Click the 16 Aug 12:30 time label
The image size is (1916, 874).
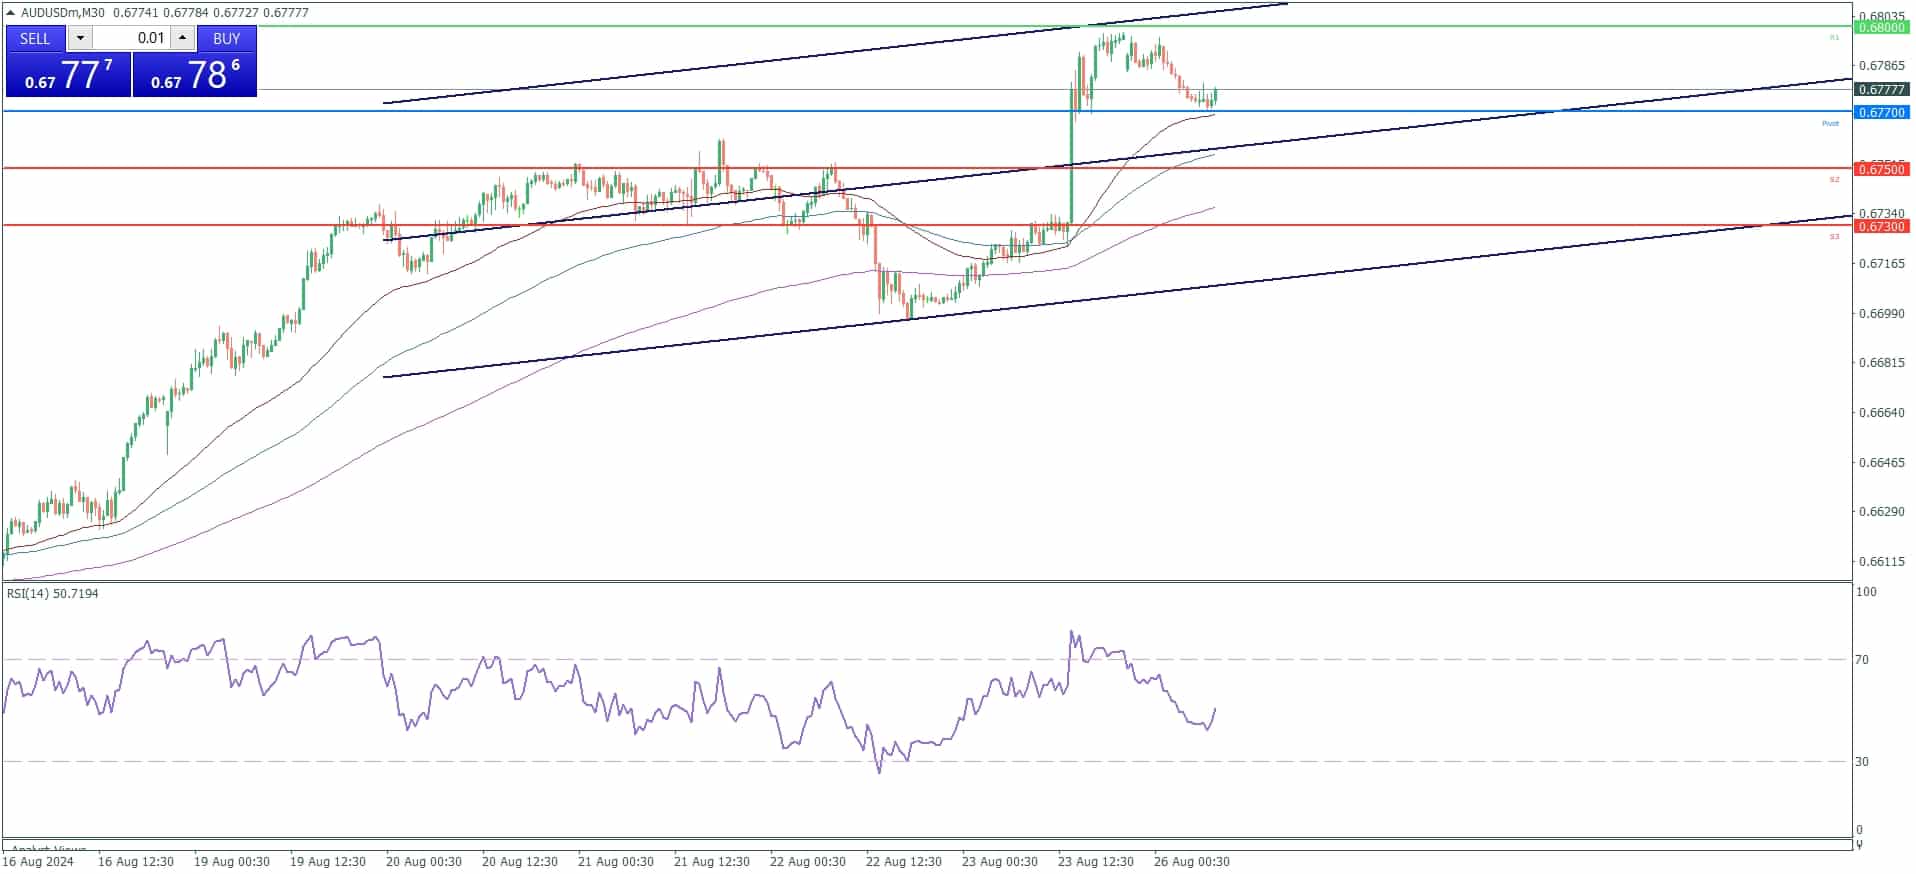[x=136, y=861]
